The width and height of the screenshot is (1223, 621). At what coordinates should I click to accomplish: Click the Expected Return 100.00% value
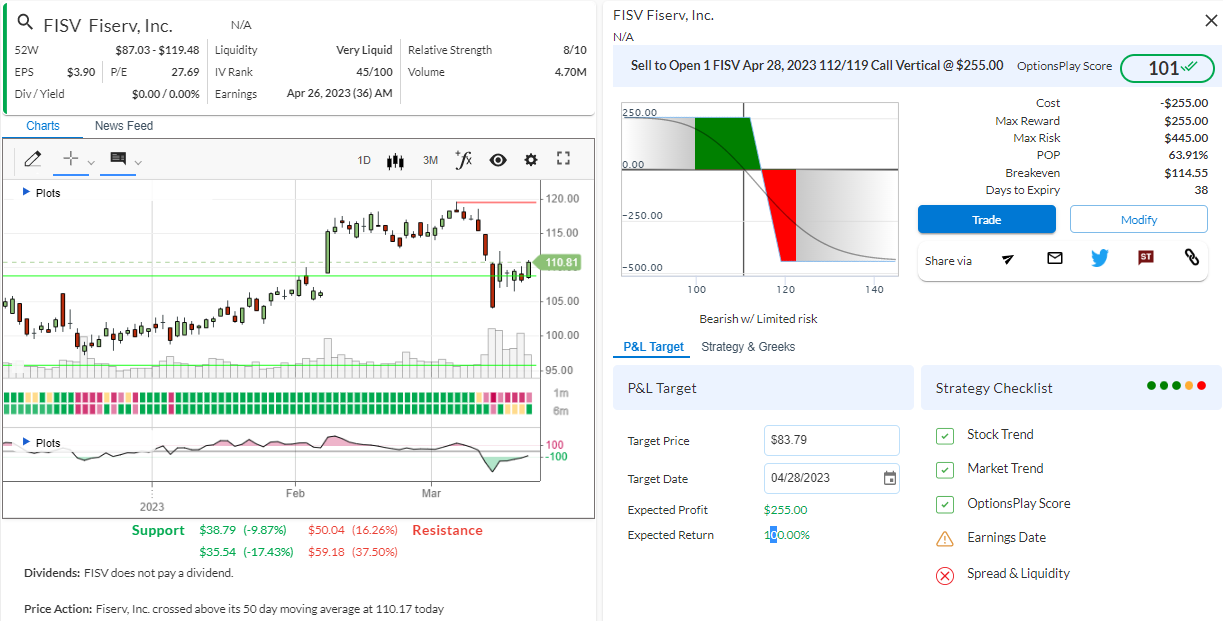coord(787,535)
